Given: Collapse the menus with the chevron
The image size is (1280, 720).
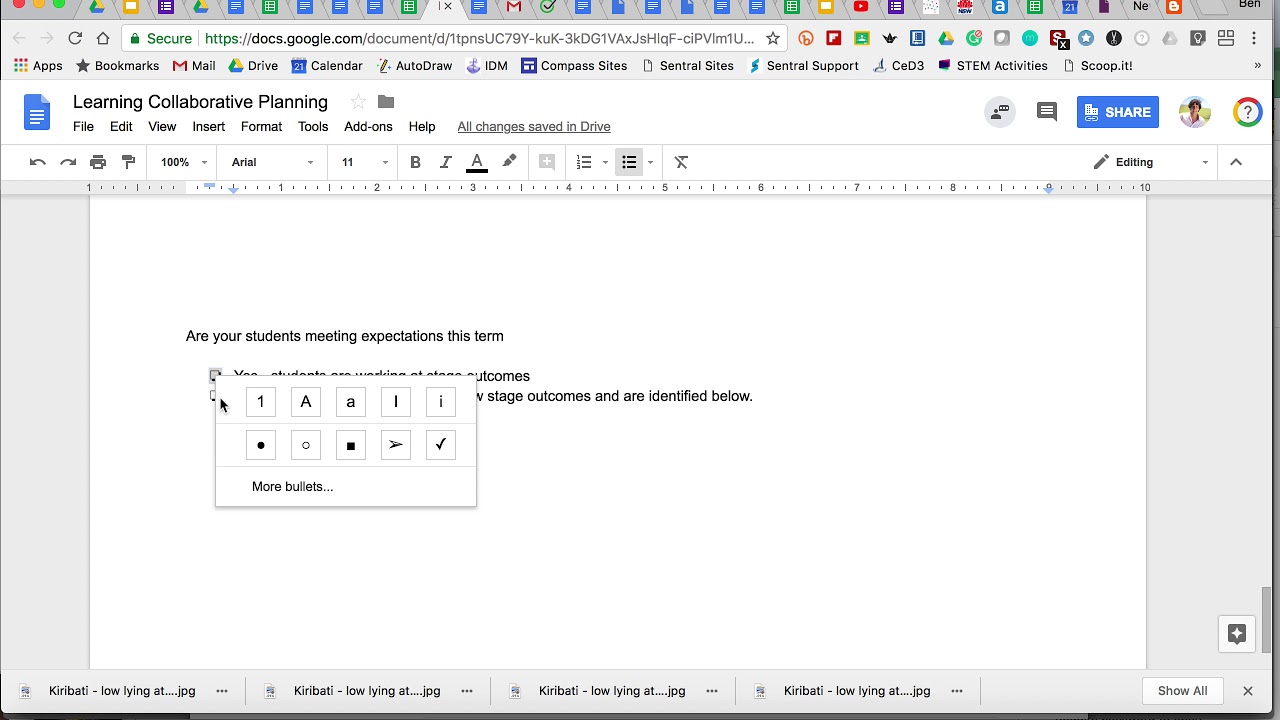Looking at the screenshot, I should pyautogui.click(x=1236, y=162).
